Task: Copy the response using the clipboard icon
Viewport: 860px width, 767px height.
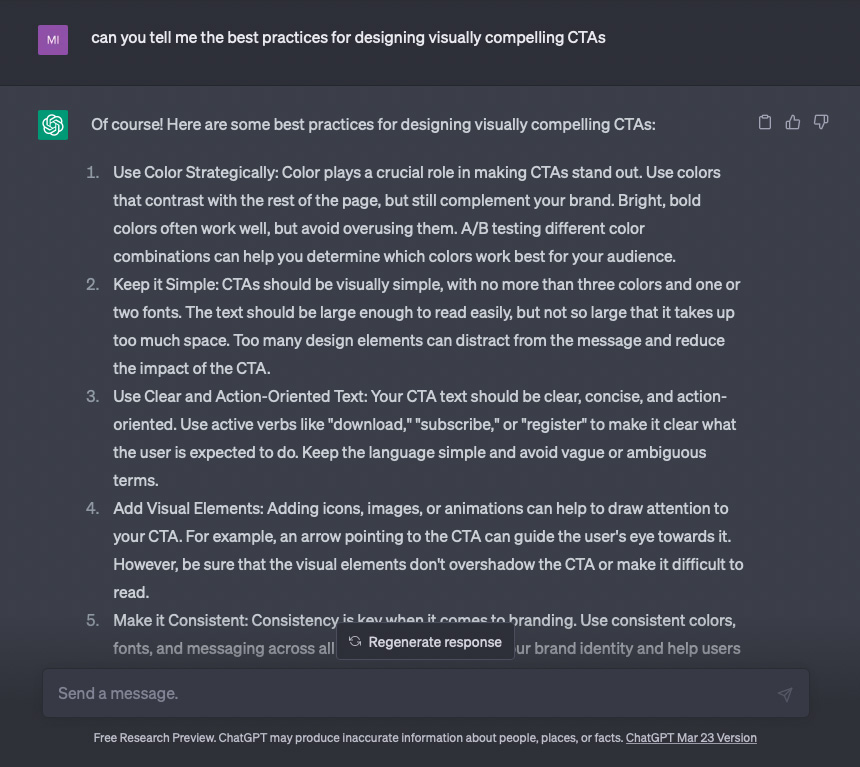Action: coord(765,122)
